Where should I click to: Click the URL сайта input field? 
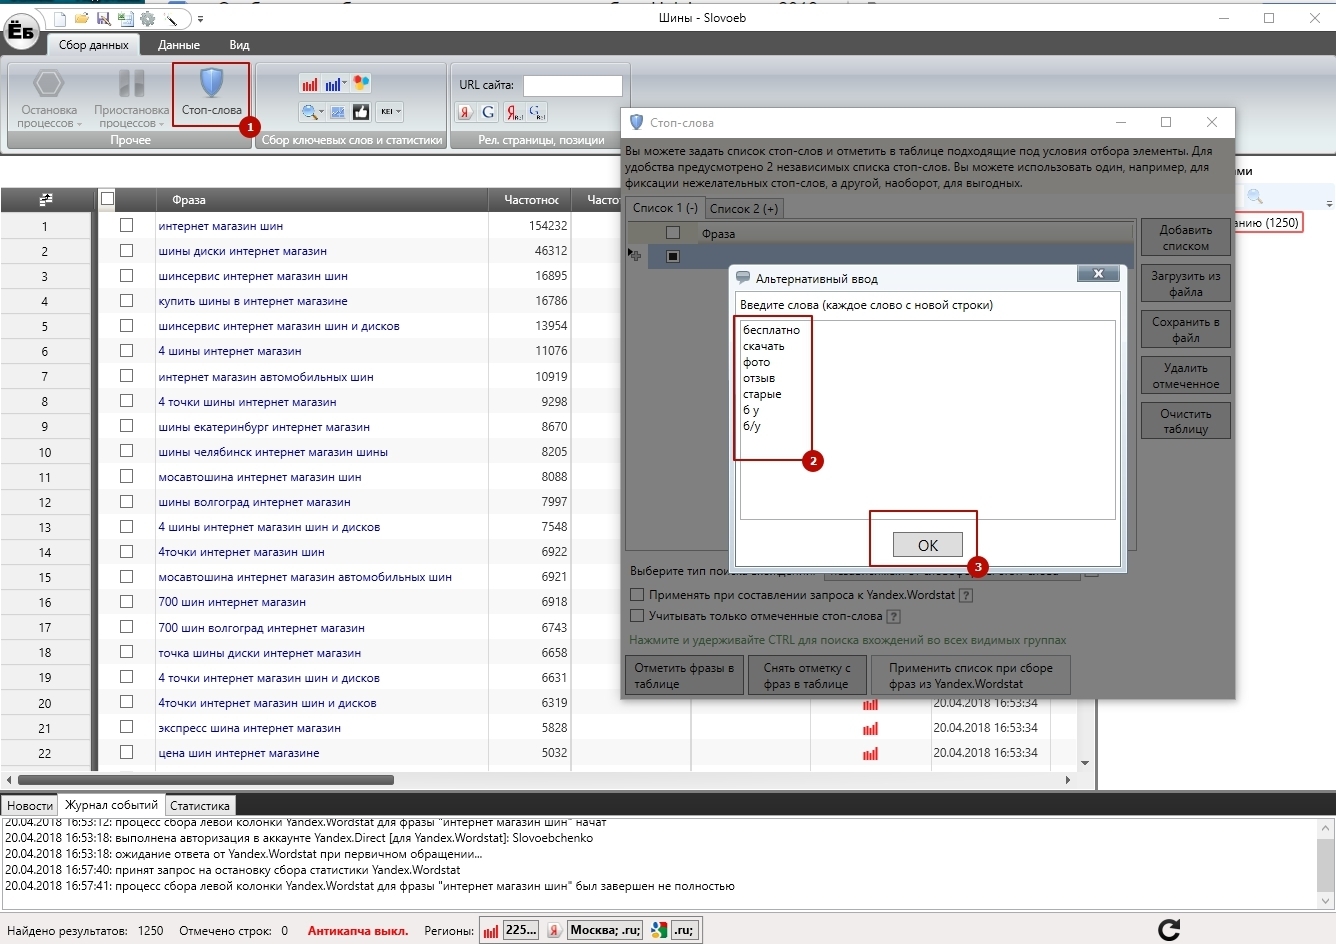(573, 86)
